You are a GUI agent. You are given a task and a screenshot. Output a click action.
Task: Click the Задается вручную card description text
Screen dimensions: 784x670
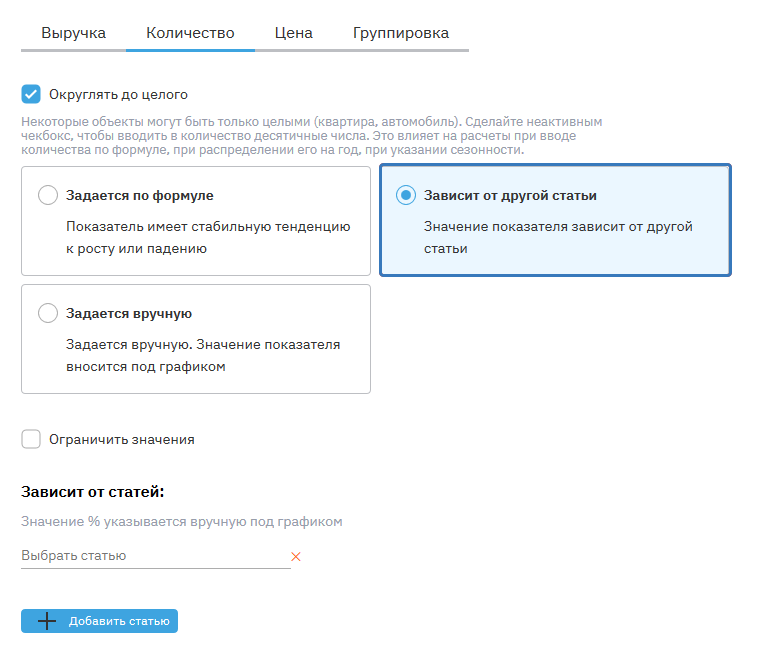[x=203, y=355]
